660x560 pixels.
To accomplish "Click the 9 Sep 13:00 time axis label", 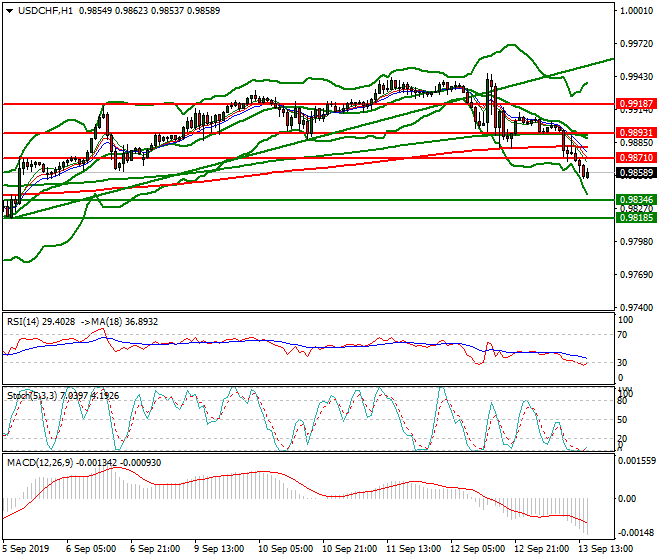I will coord(219,549).
